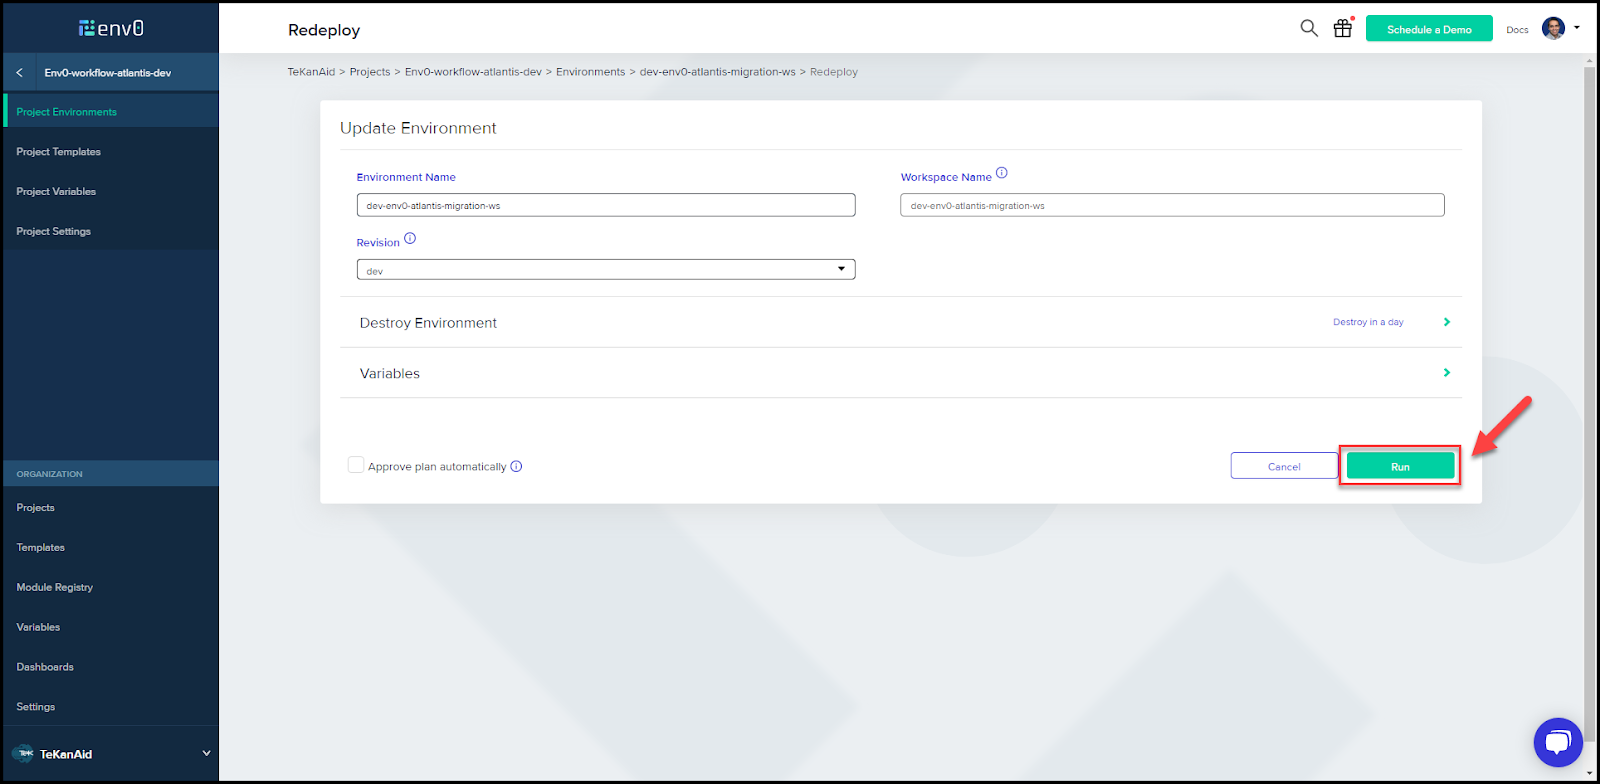Image resolution: width=1600 pixels, height=784 pixels.
Task: Open the gift box what's new icon
Action: tap(1343, 28)
